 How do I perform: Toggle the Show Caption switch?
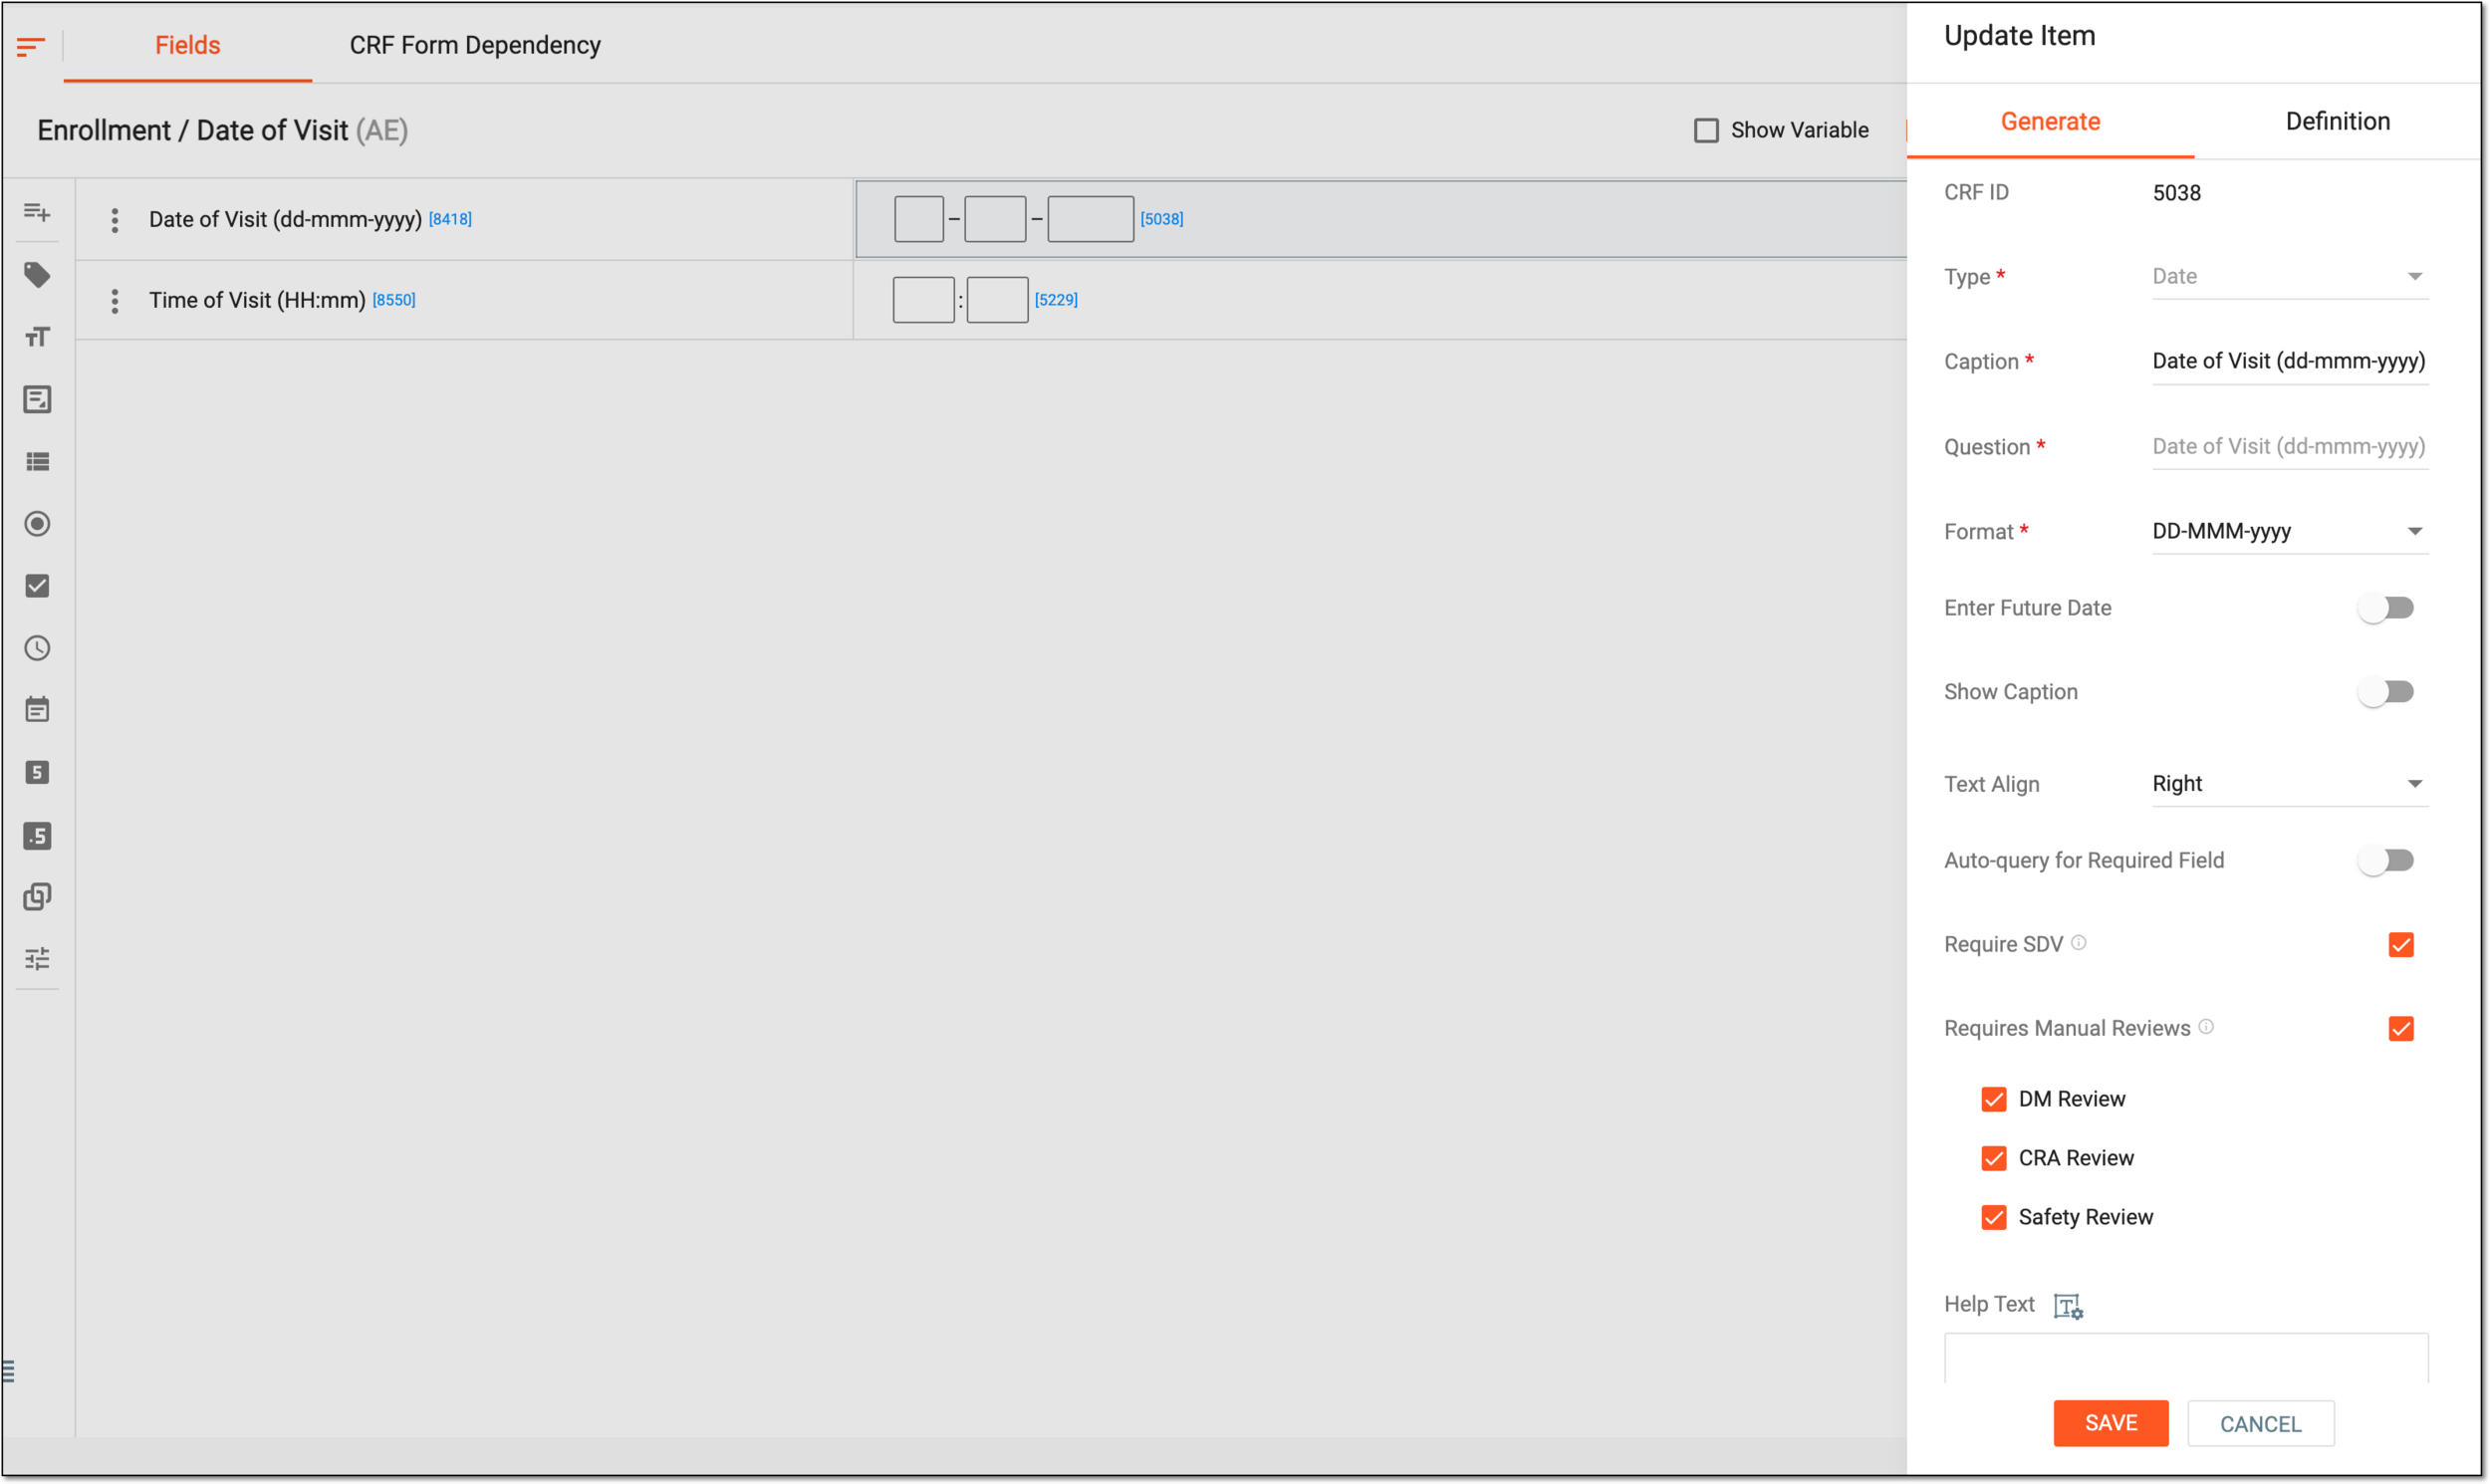2387,692
